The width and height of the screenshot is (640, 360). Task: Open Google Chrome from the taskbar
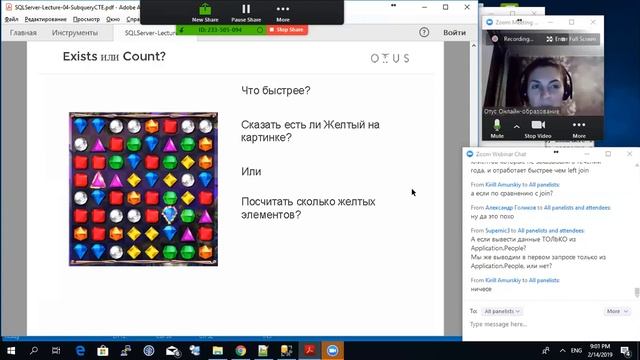coord(241,351)
